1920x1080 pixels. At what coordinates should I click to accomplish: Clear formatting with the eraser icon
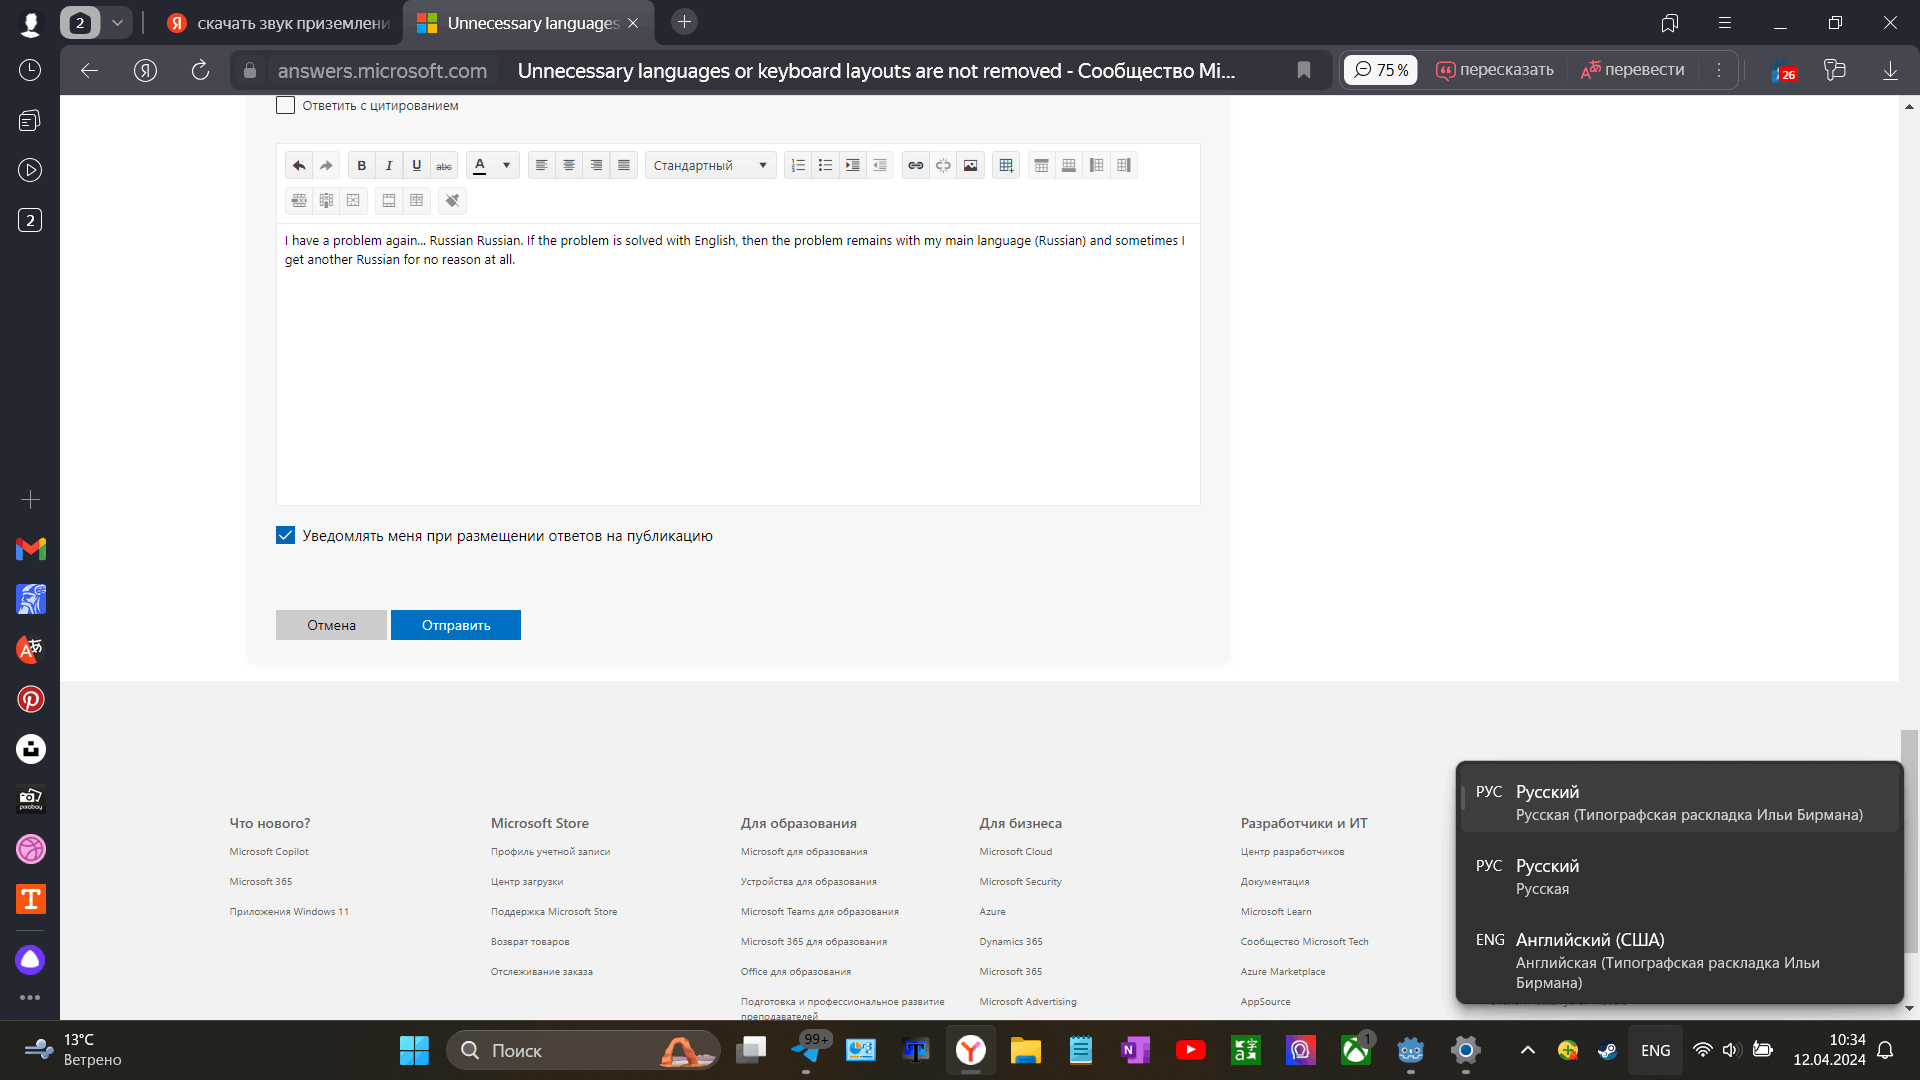click(x=452, y=201)
